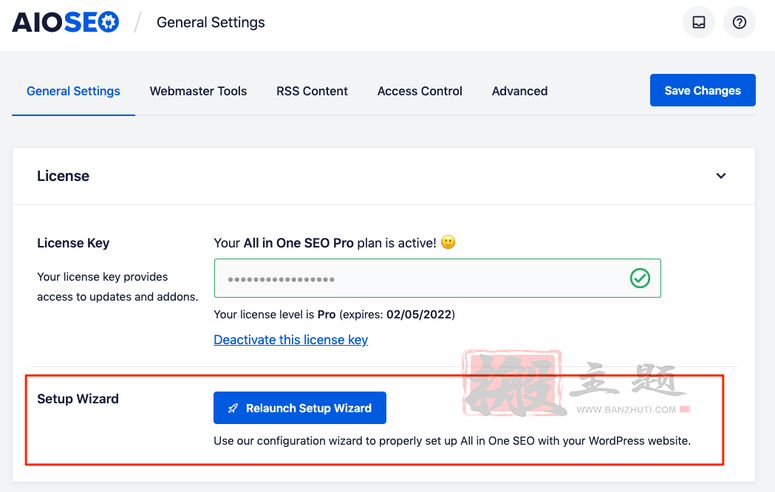Click 'Use our configuration wizard' description text
The image size is (775, 492).
click(452, 441)
